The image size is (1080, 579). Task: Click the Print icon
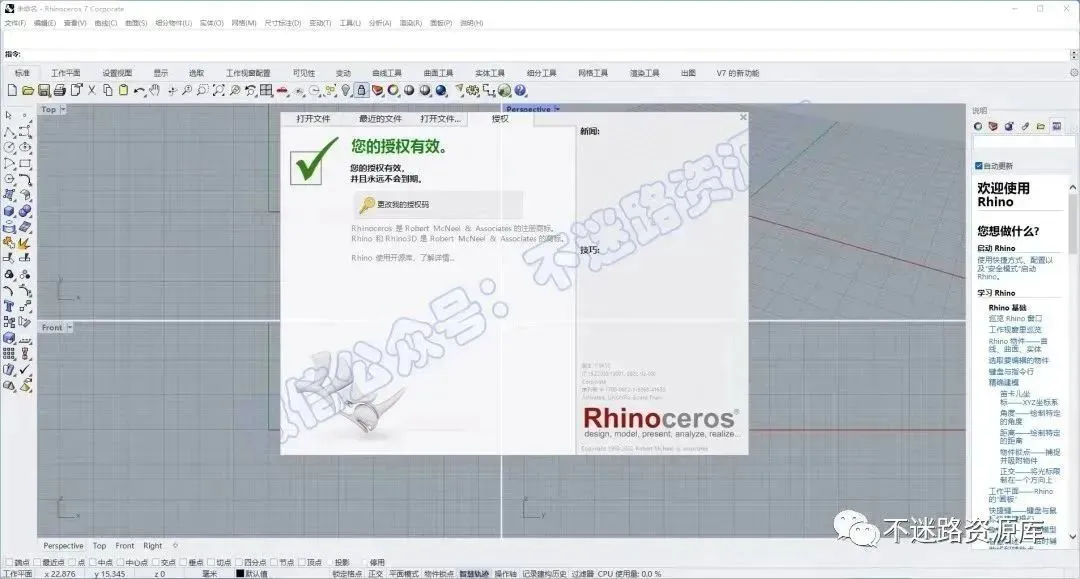coord(59,90)
